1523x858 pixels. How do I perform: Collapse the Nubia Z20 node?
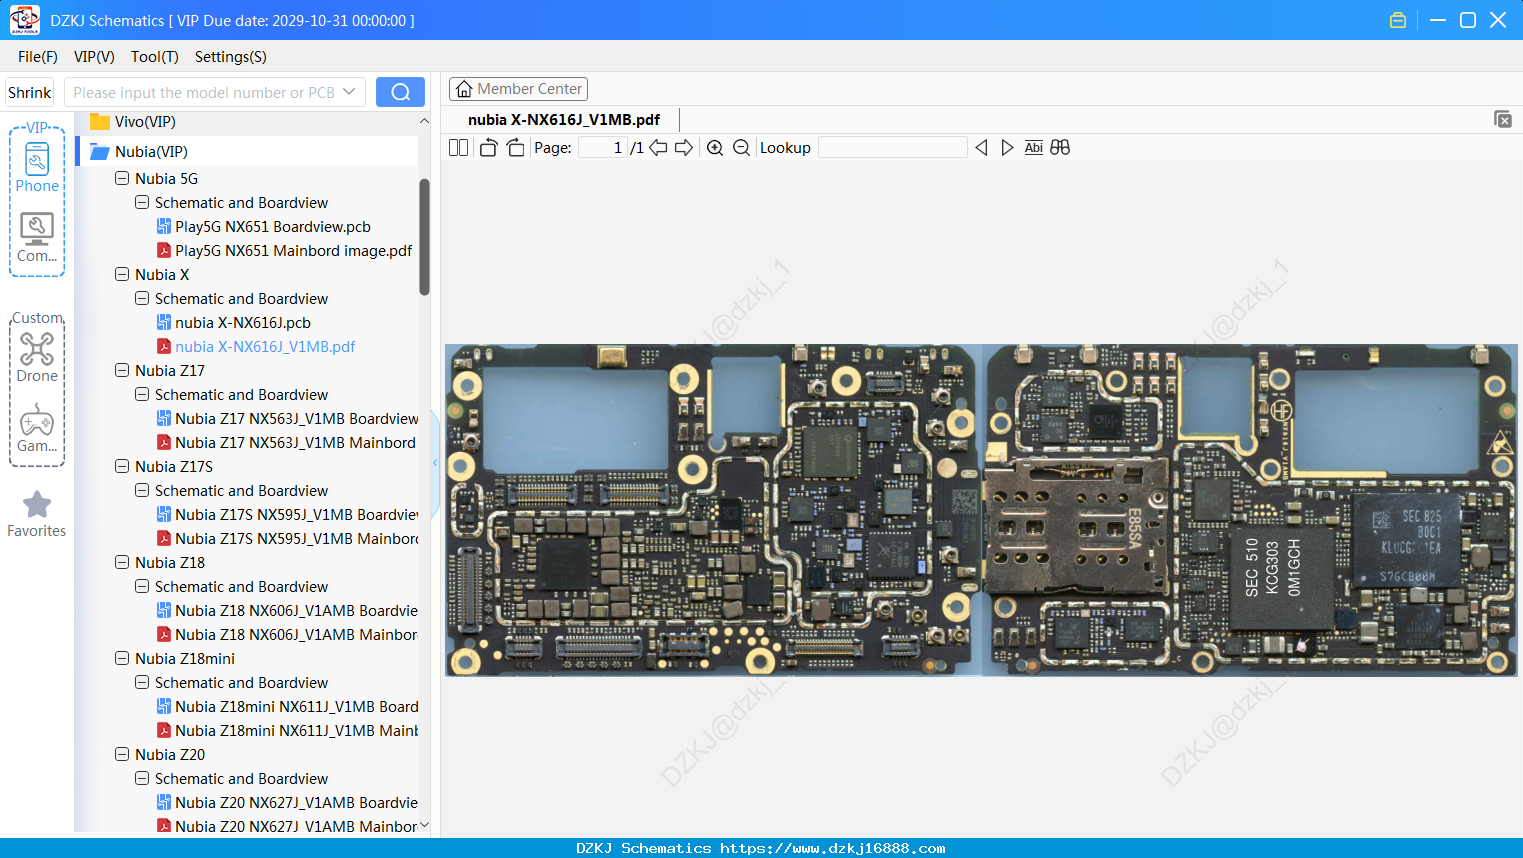point(122,754)
